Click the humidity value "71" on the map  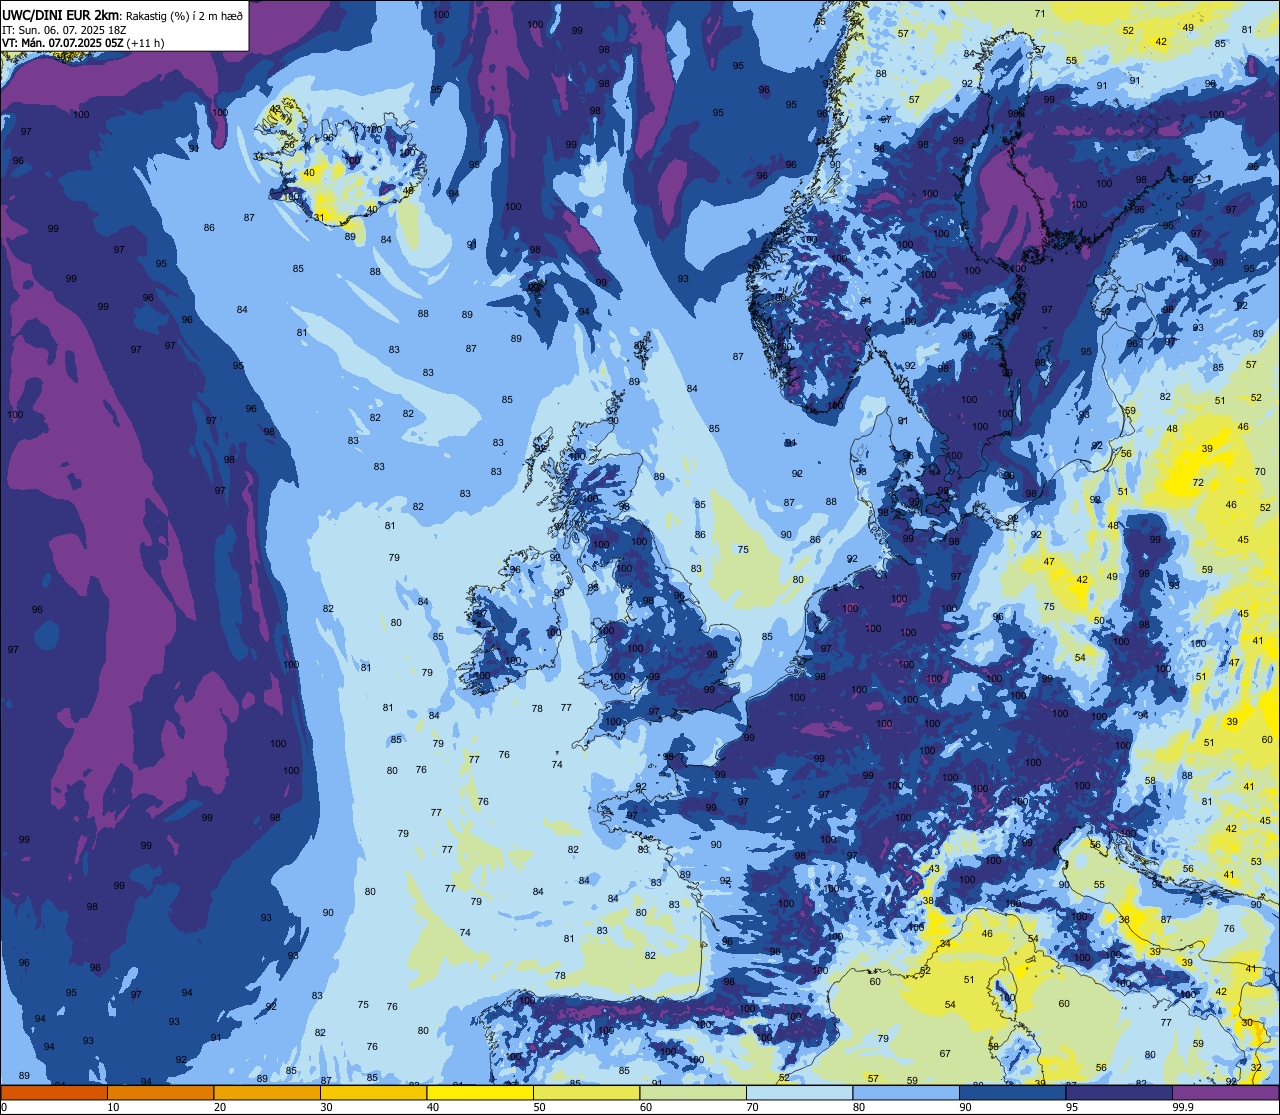tap(1040, 13)
